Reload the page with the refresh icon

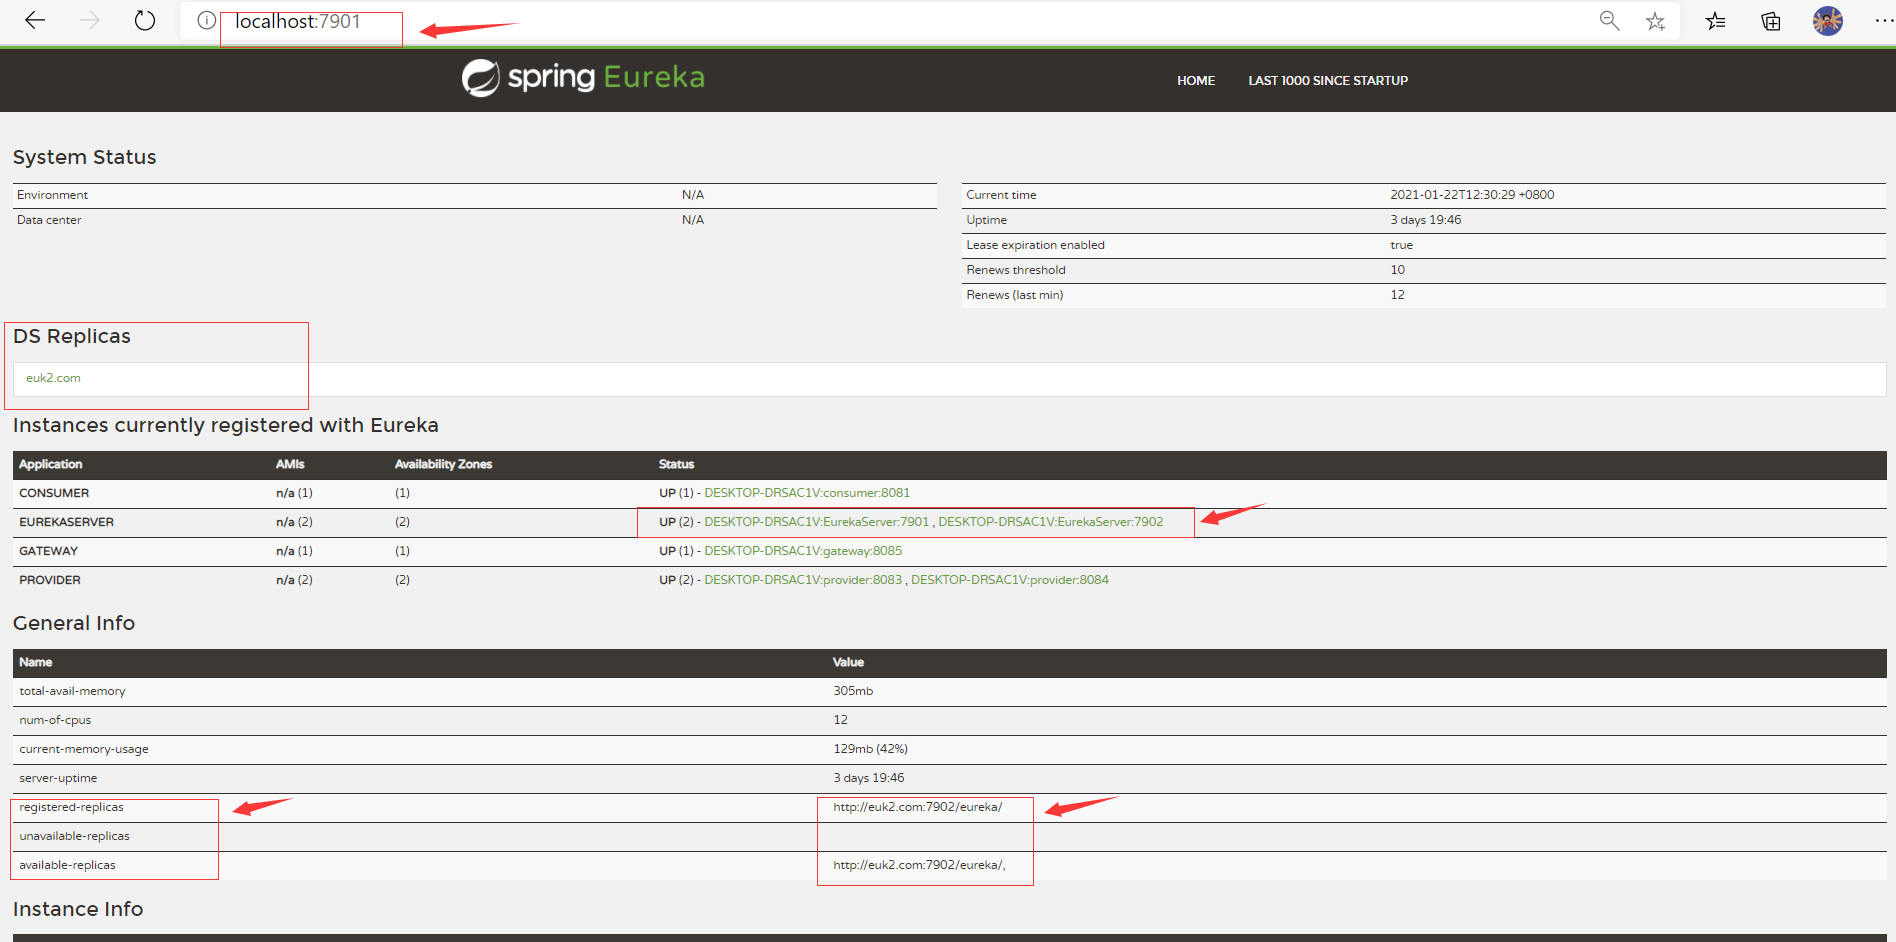[x=144, y=20]
